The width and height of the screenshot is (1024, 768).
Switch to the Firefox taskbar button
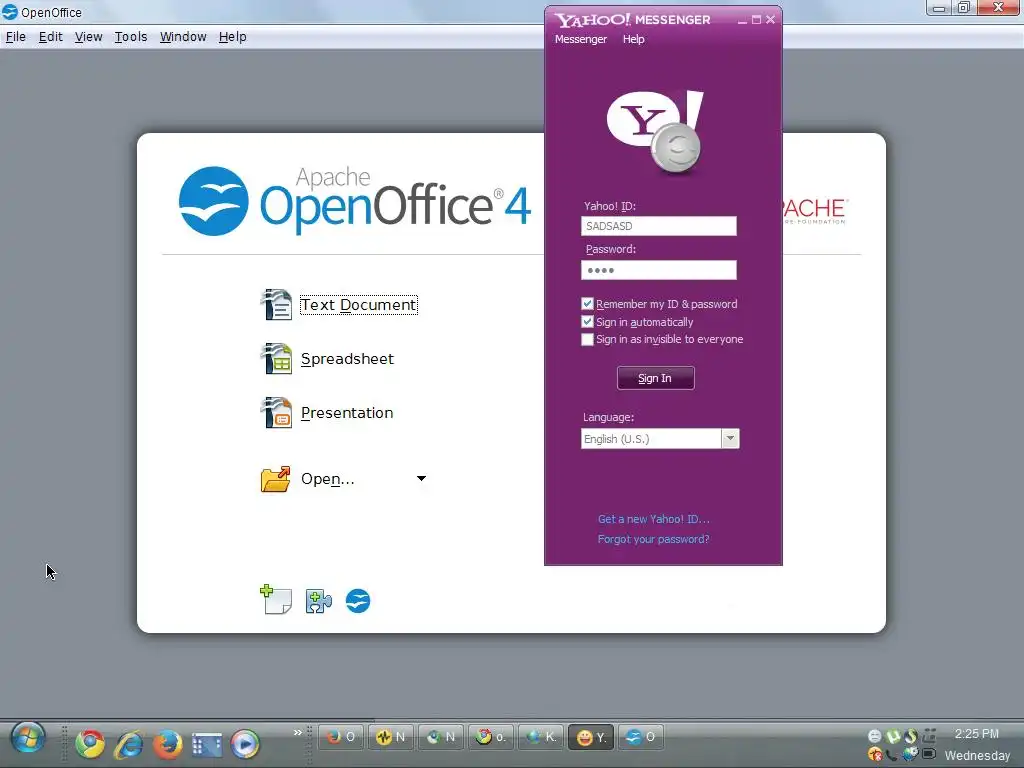click(340, 737)
